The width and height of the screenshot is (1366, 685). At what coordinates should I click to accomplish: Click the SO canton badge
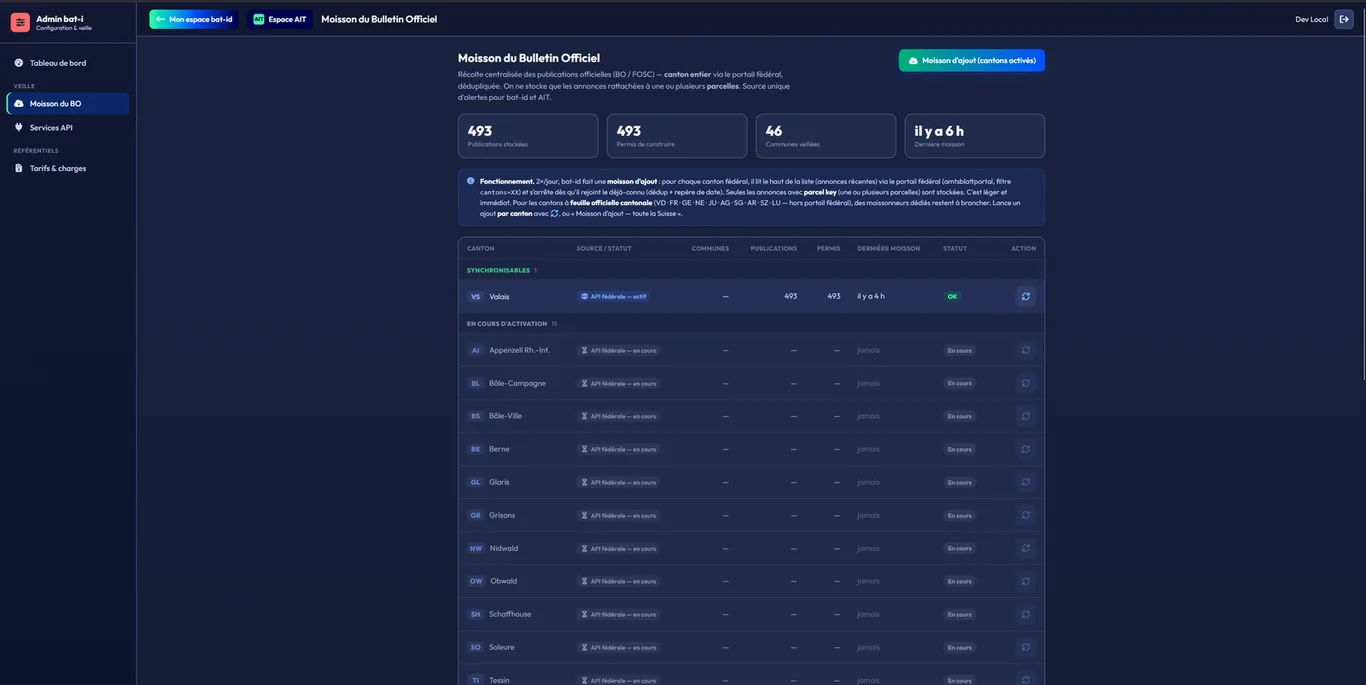(x=476, y=647)
